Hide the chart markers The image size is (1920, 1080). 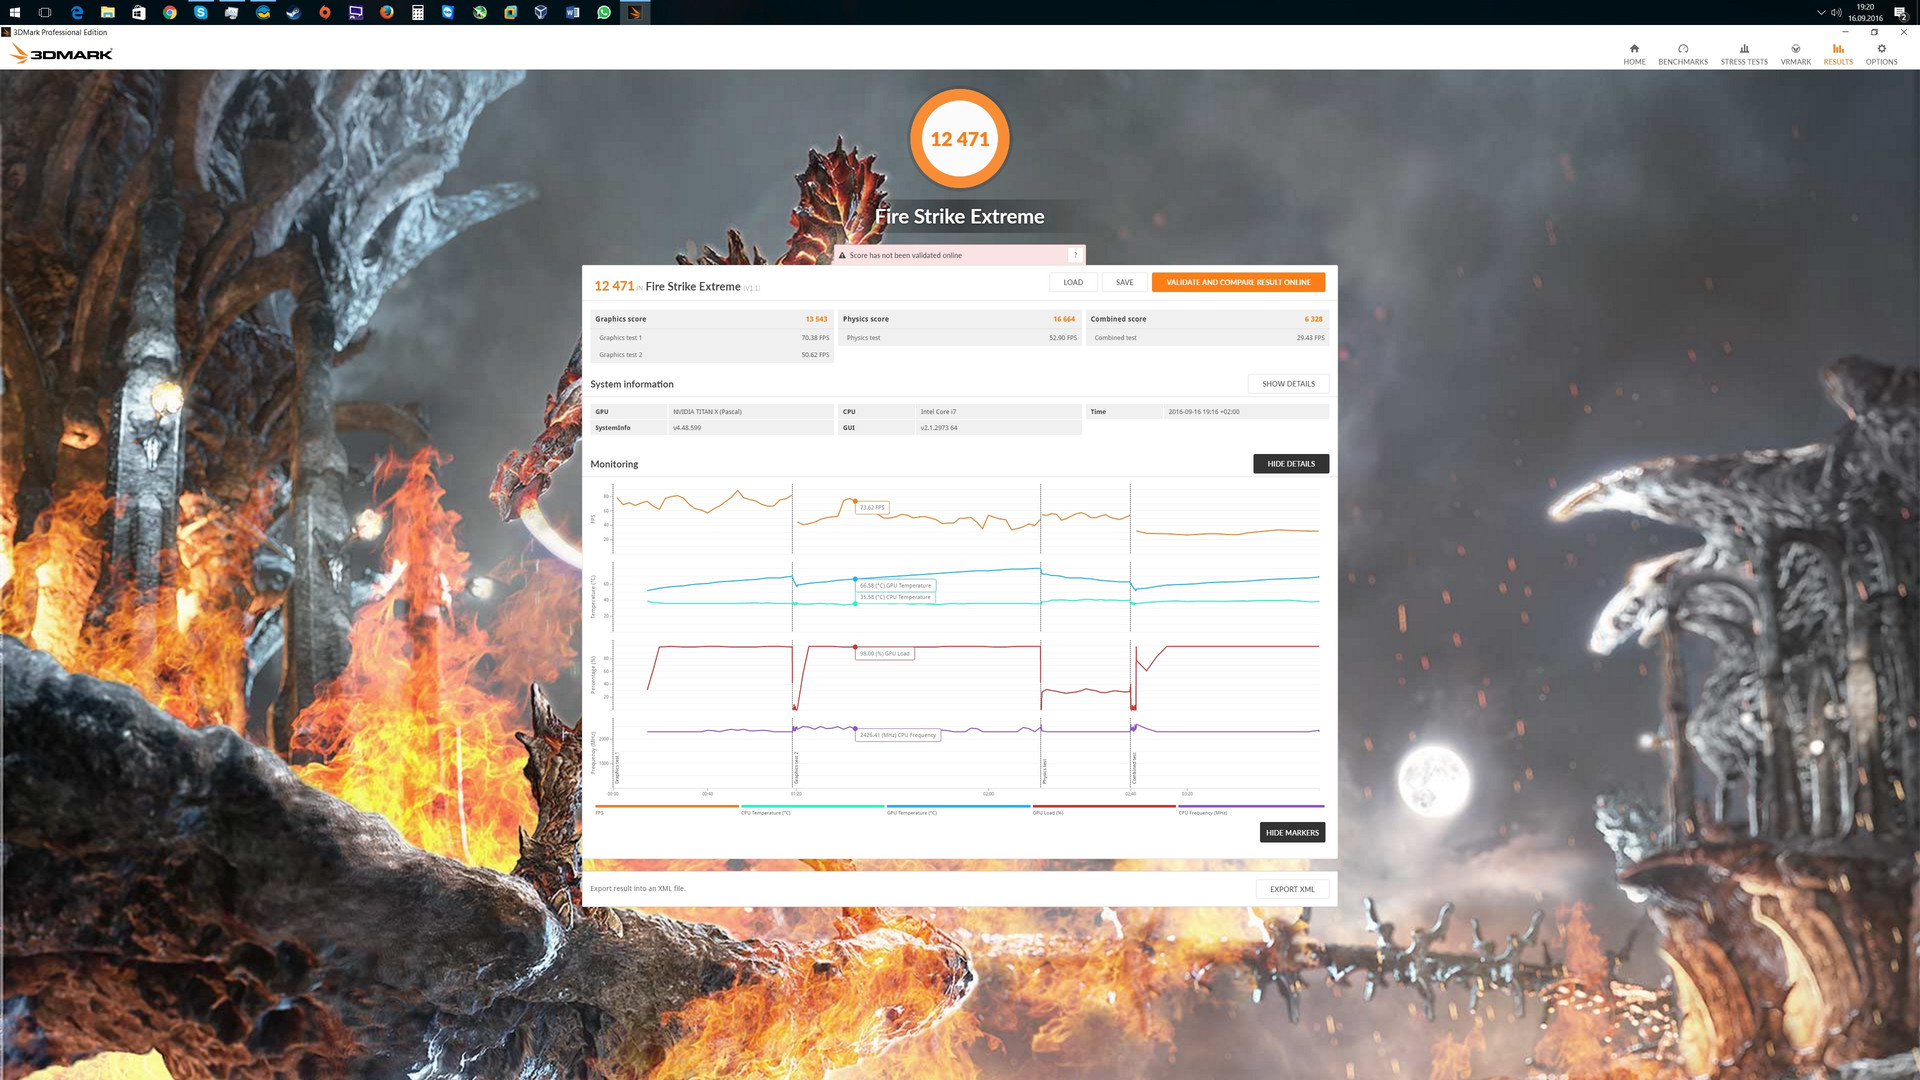click(x=1292, y=833)
